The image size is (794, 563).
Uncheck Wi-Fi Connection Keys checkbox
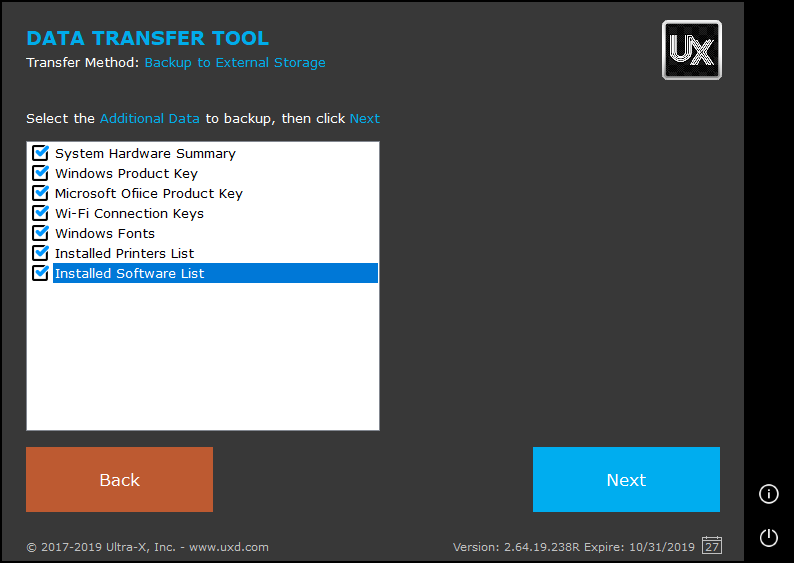(x=40, y=213)
